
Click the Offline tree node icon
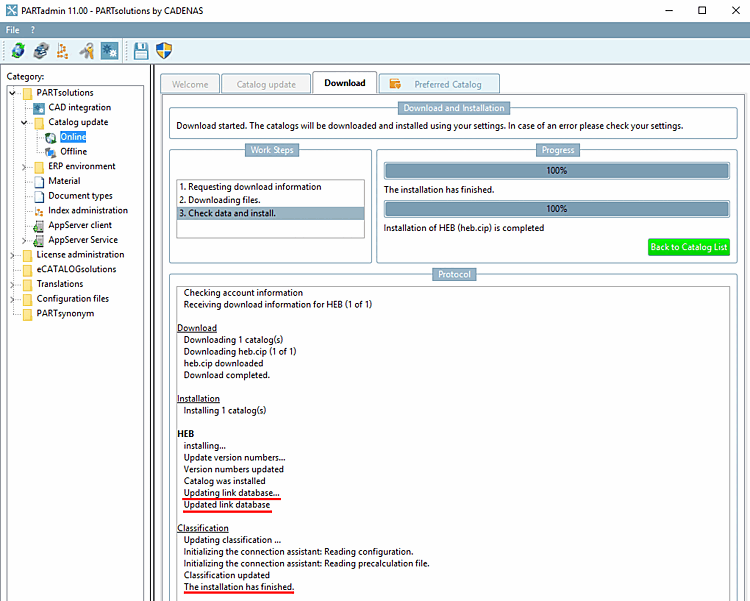51,152
